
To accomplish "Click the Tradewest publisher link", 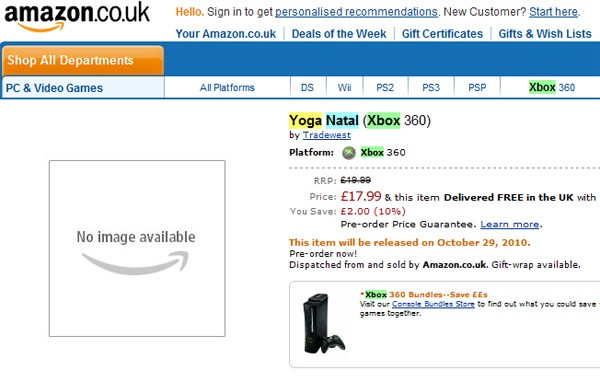I will [x=326, y=135].
